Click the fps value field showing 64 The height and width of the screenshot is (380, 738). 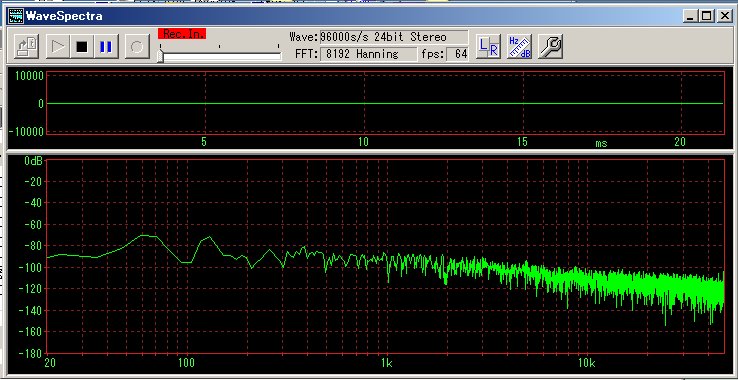pyautogui.click(x=457, y=54)
